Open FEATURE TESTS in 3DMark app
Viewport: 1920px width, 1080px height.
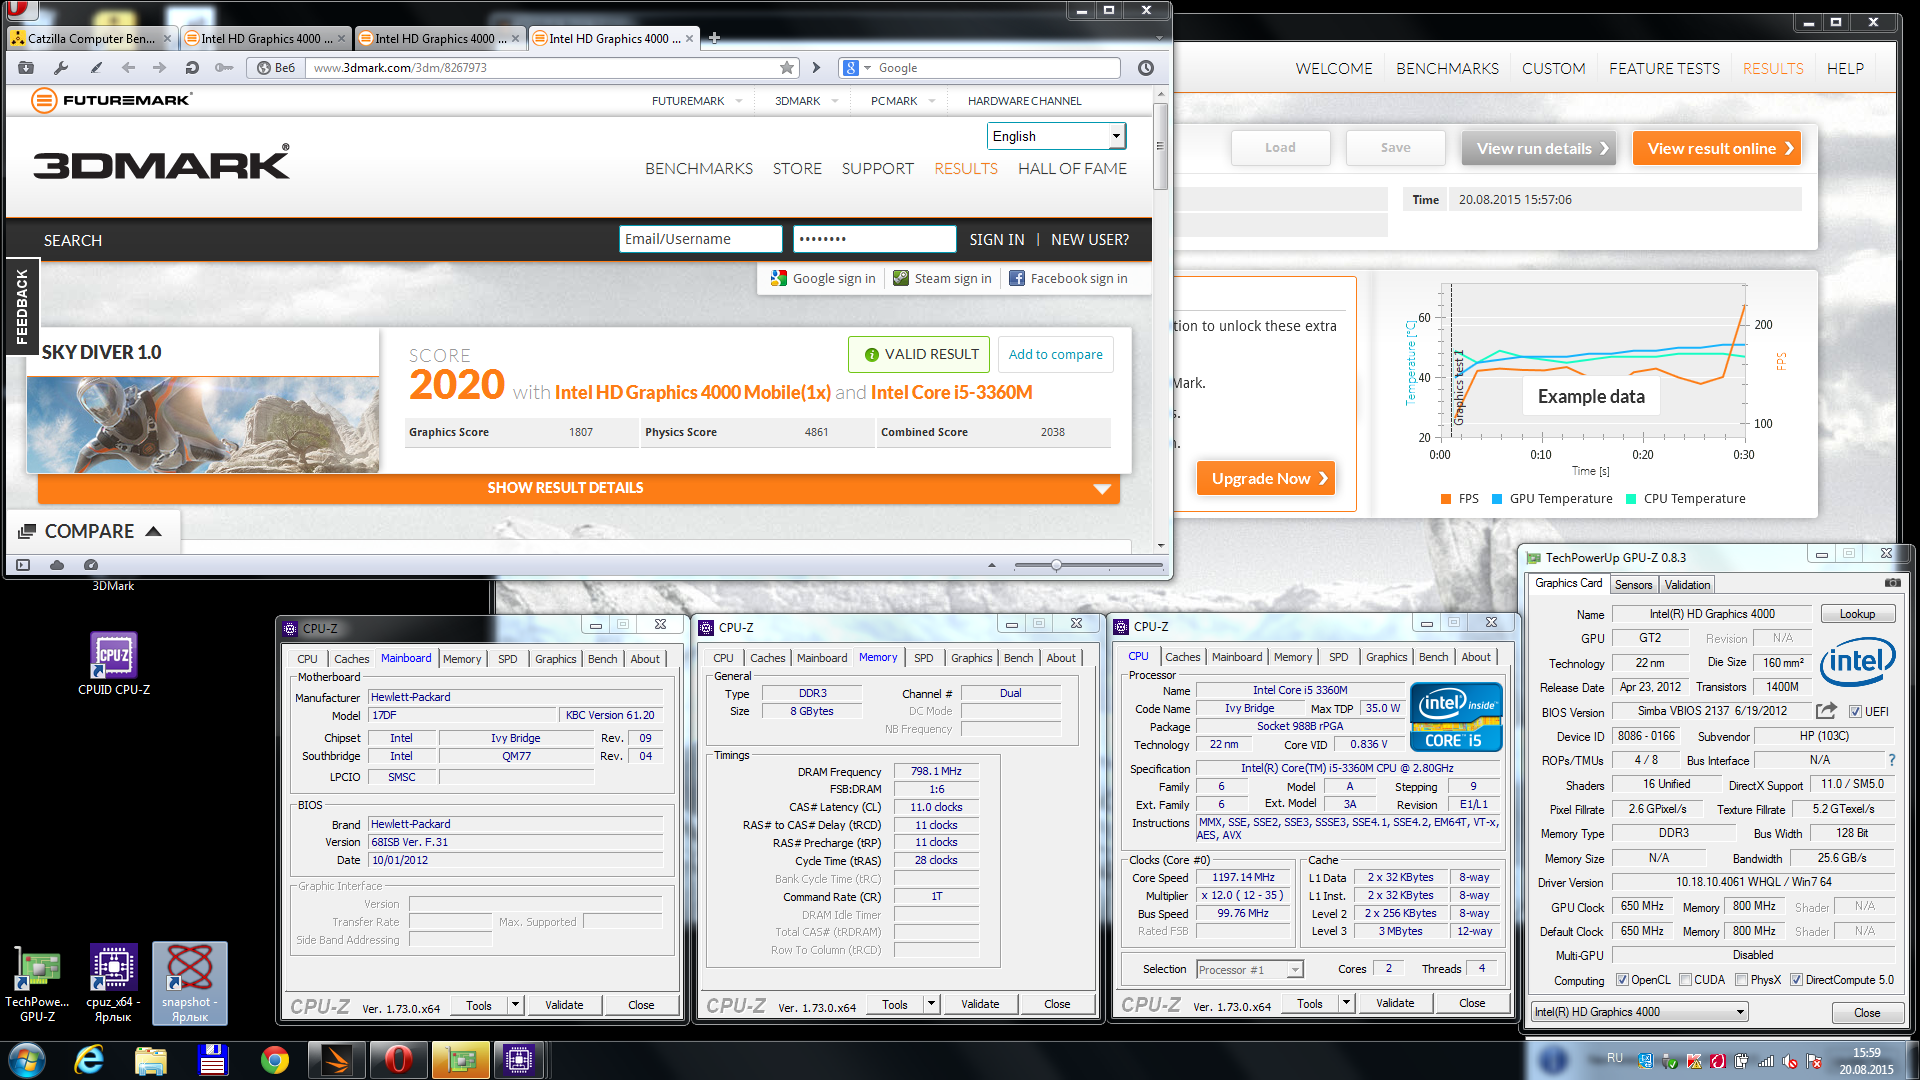tap(1664, 68)
